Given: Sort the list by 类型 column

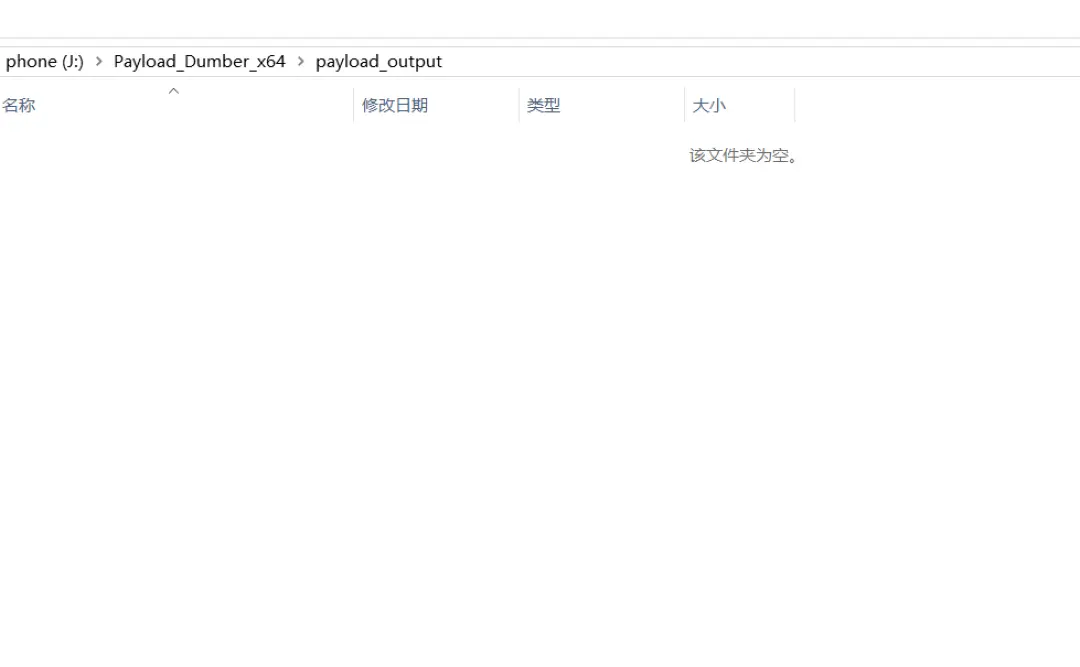Looking at the screenshot, I should 543,105.
